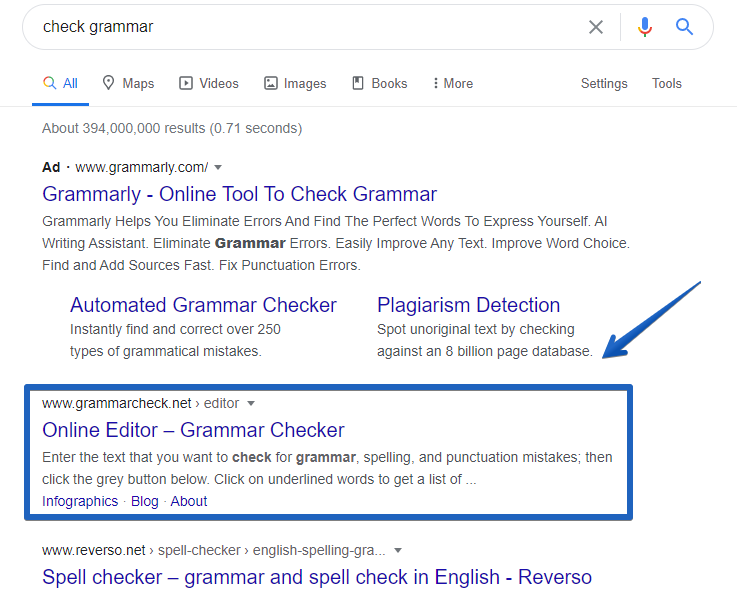
Task: Expand the dropdown arrow beside www.grammarly.com ad
Action: (218, 167)
